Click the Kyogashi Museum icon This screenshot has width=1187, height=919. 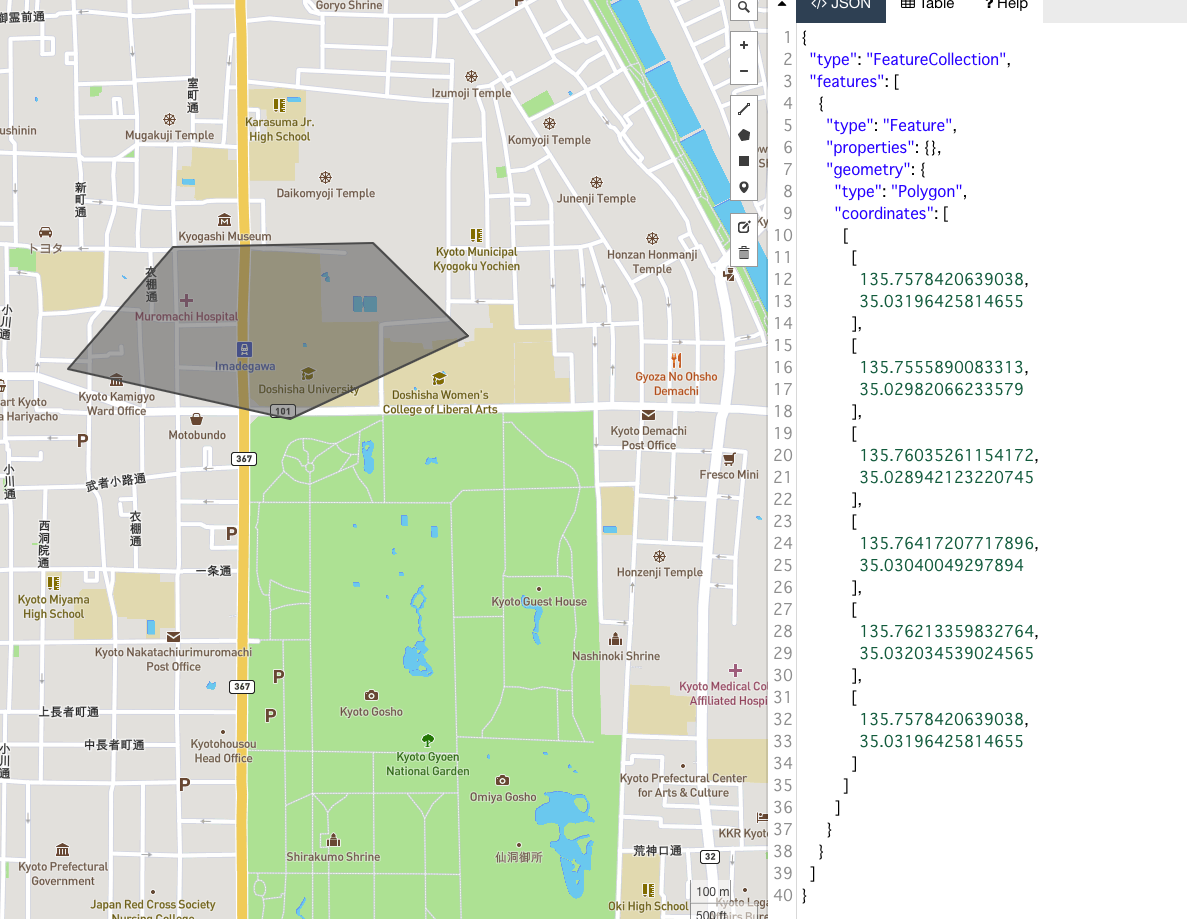(x=224, y=220)
